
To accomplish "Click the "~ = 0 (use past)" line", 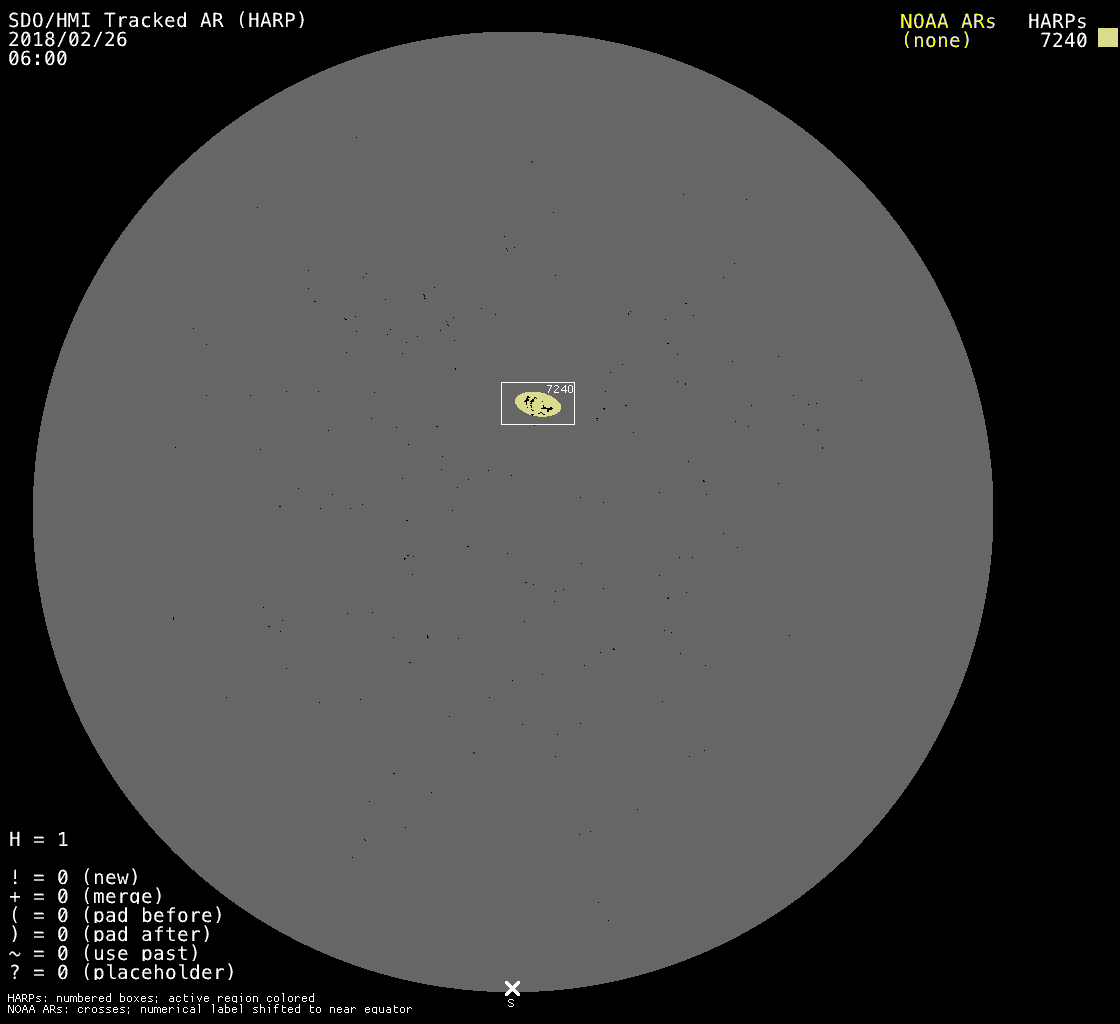I will [104, 953].
